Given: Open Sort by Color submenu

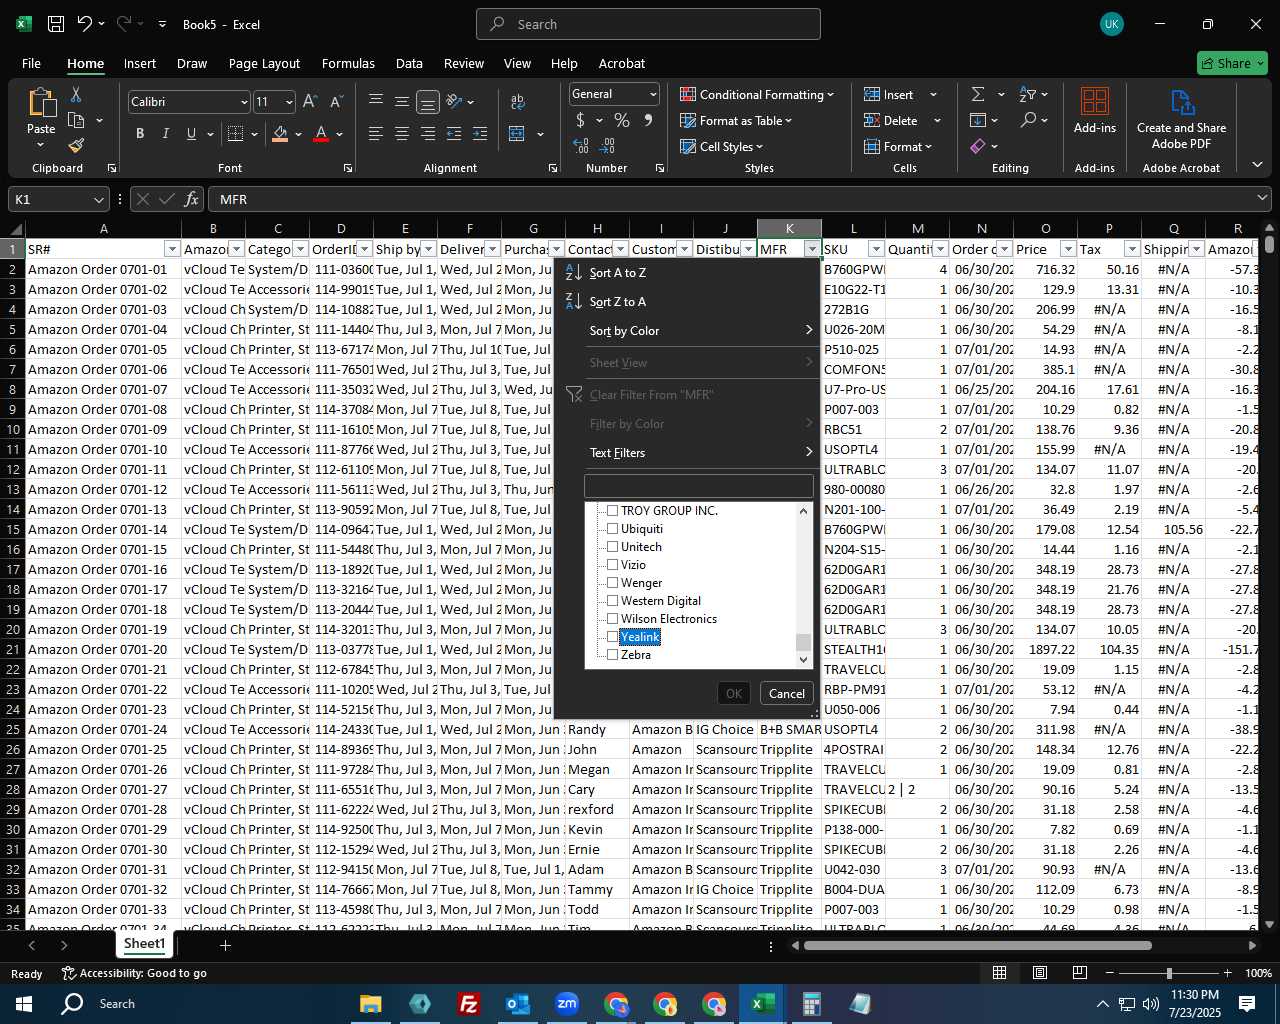Looking at the screenshot, I should pos(689,331).
